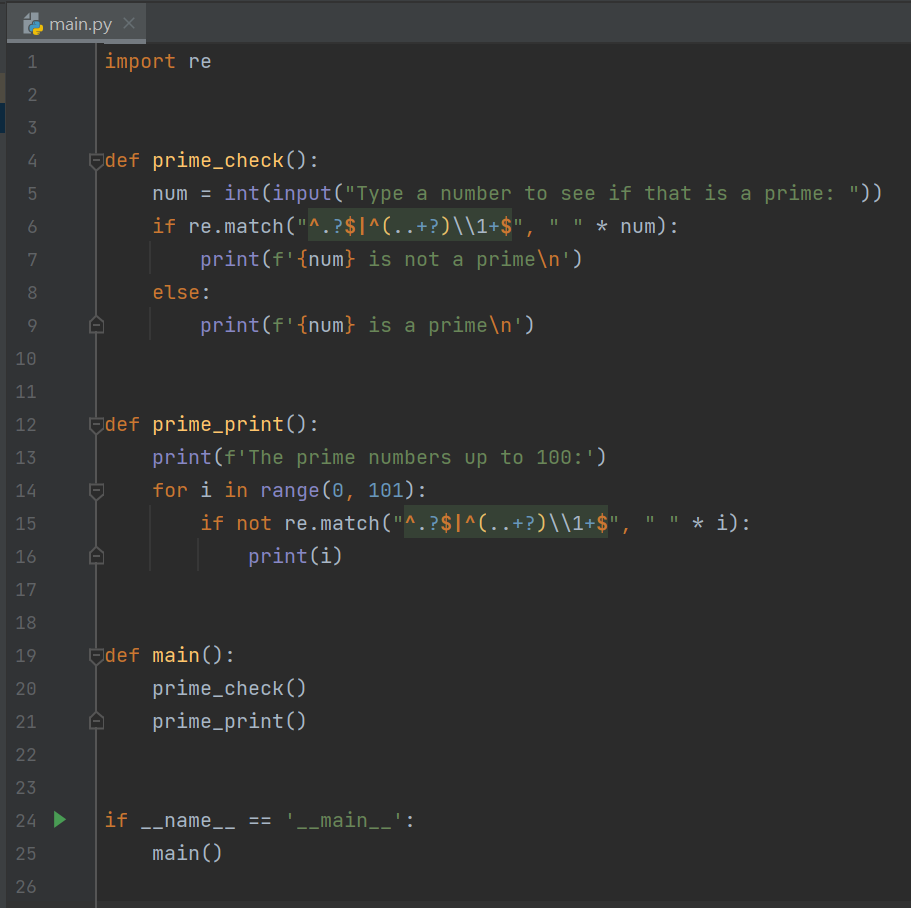Click print(i) on line 16
This screenshot has height=908, width=911.
(x=295, y=557)
